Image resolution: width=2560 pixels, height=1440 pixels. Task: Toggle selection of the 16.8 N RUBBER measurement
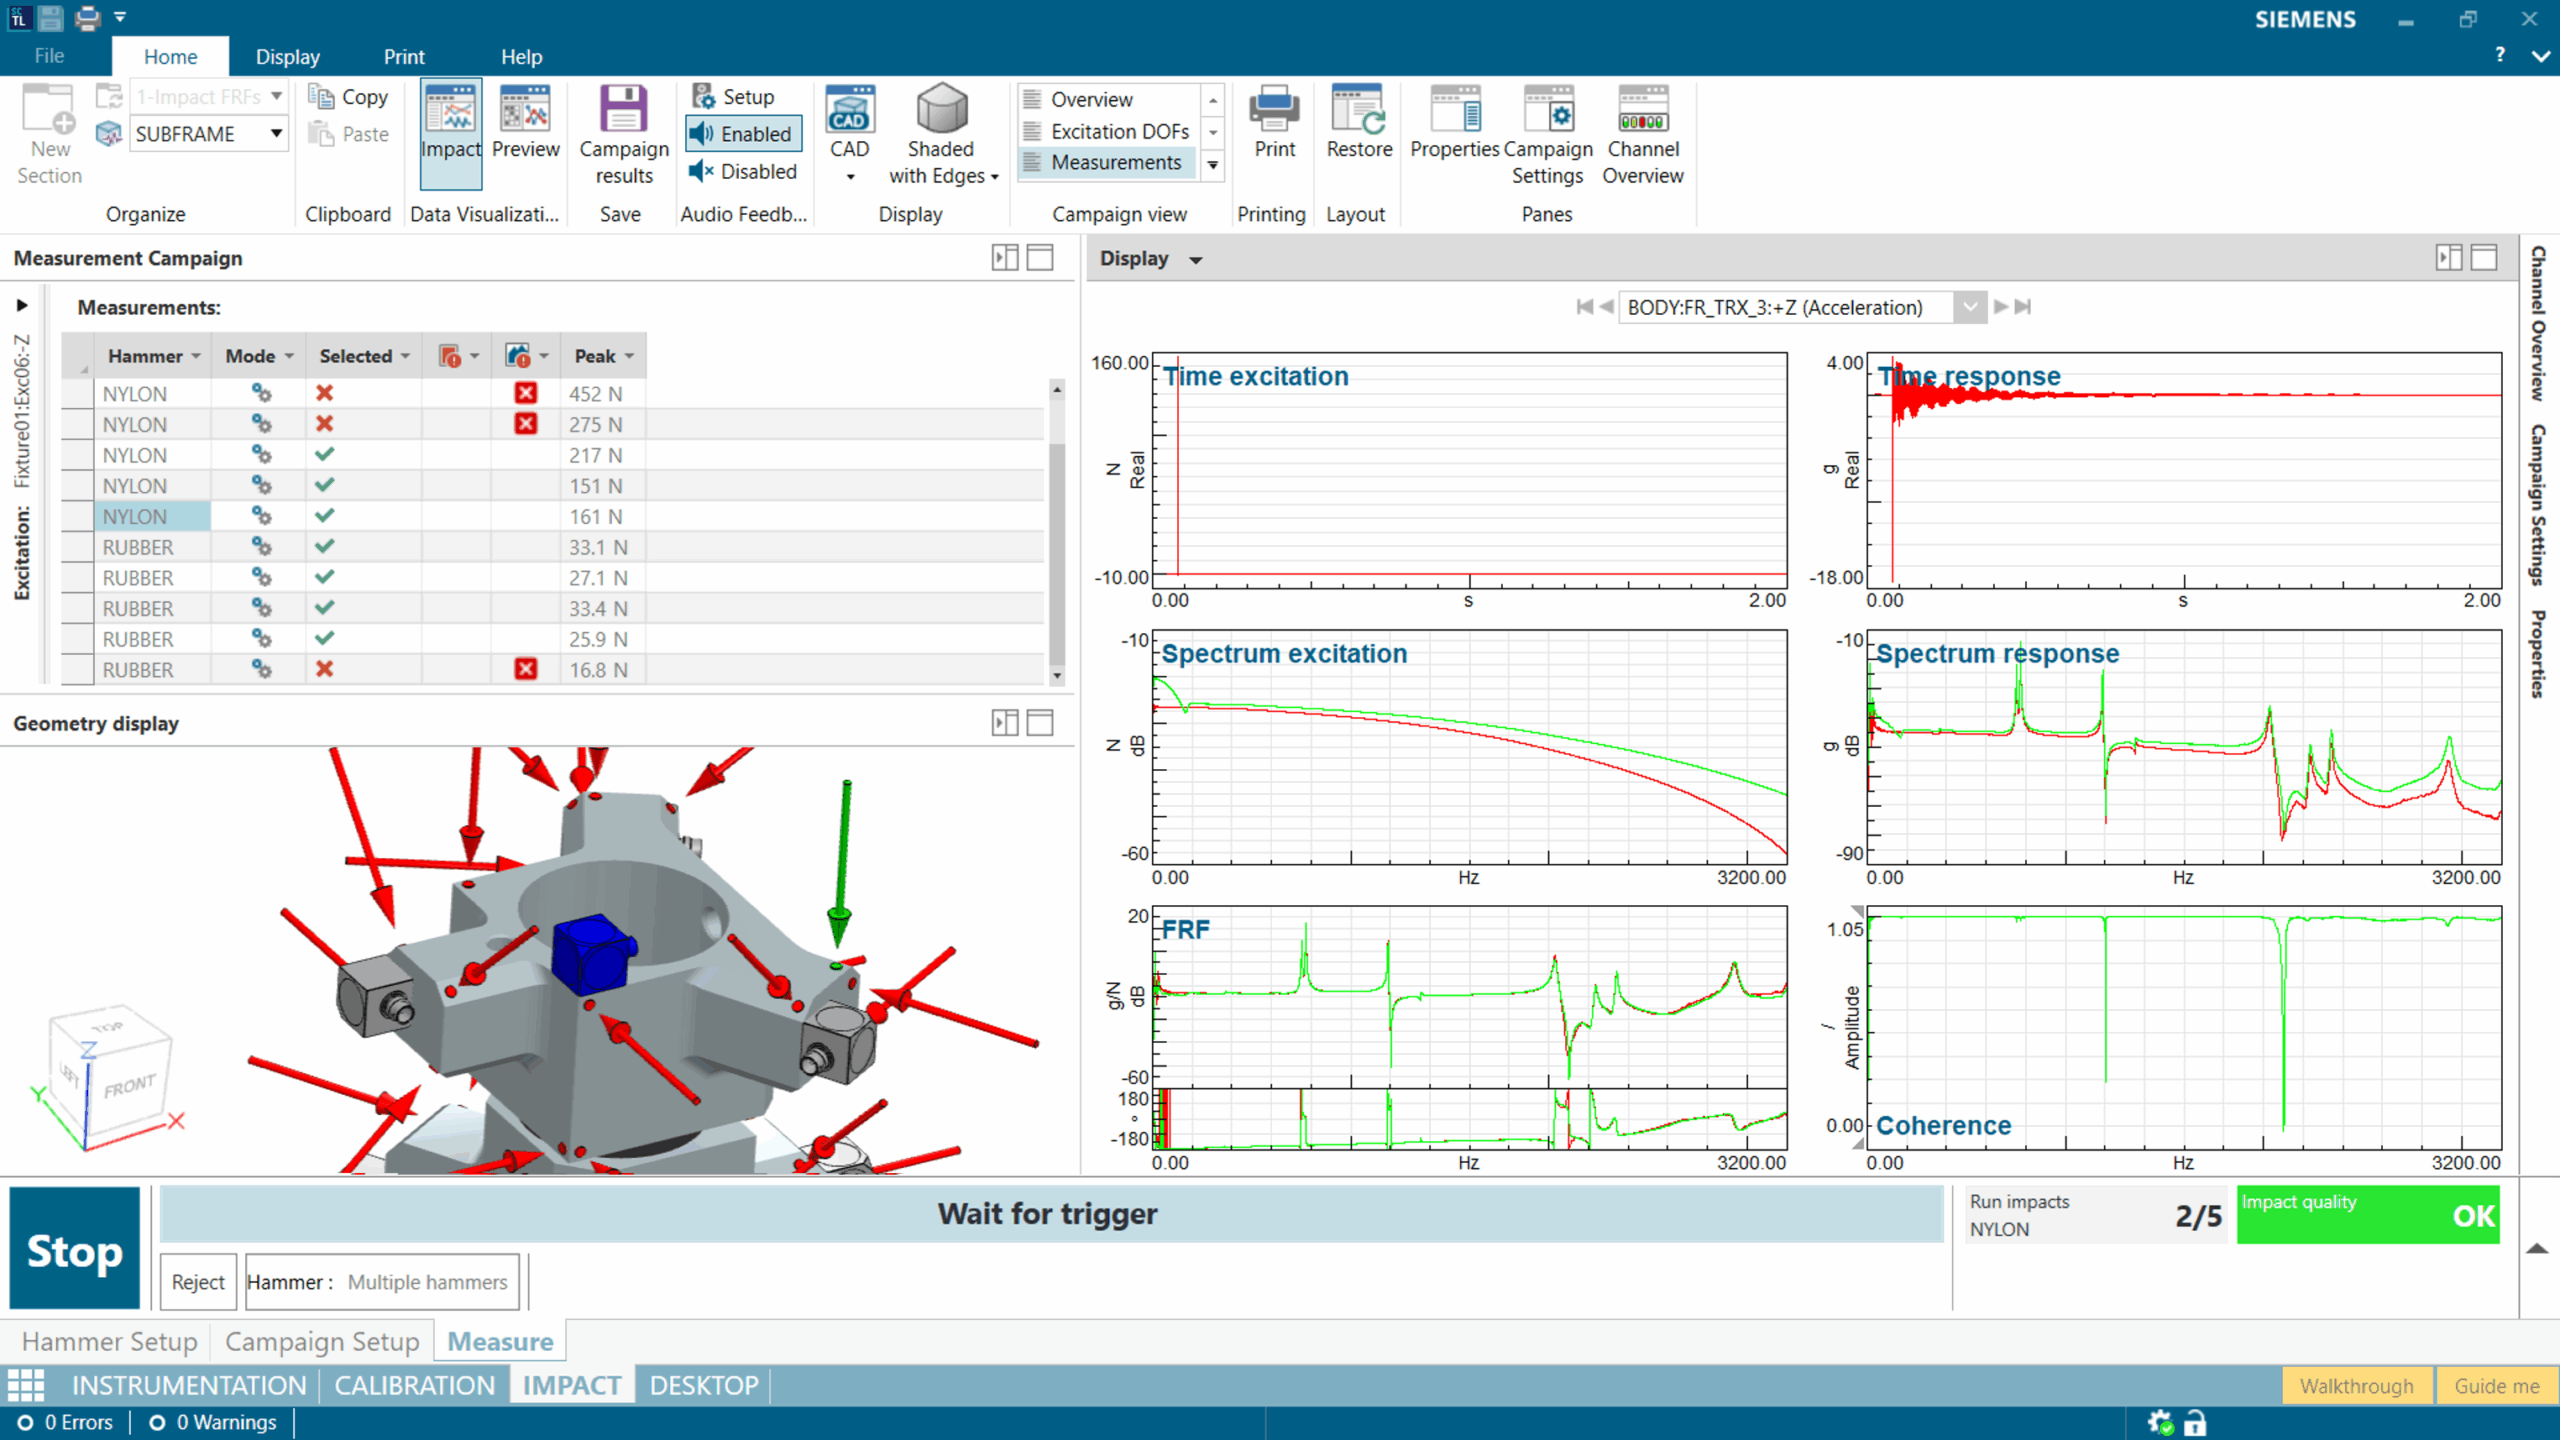click(x=324, y=670)
